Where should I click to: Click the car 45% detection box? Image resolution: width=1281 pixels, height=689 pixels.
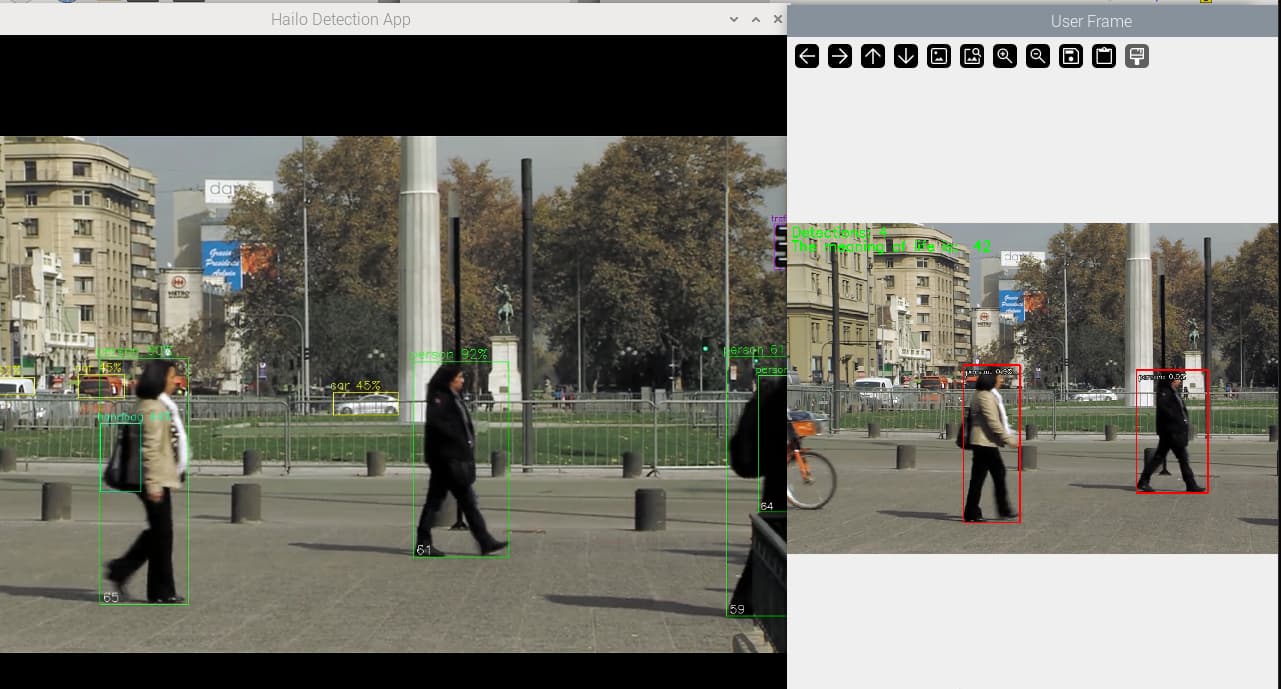pyautogui.click(x=365, y=403)
